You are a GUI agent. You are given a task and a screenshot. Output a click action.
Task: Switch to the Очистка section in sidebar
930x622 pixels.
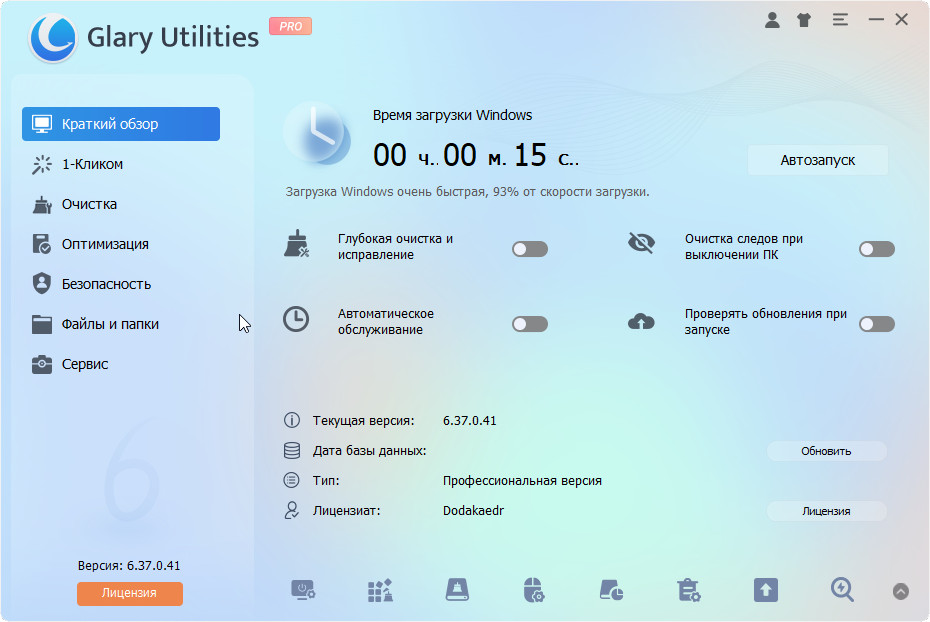tap(89, 204)
